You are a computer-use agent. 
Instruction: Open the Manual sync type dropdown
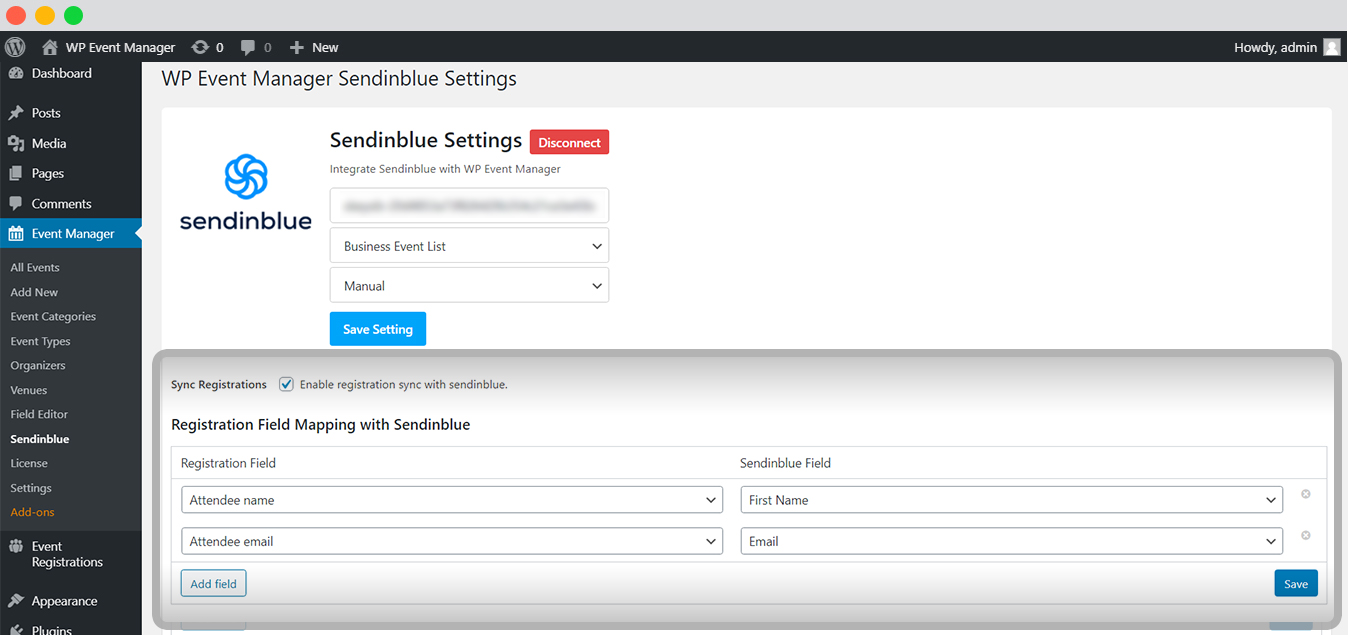coord(469,286)
